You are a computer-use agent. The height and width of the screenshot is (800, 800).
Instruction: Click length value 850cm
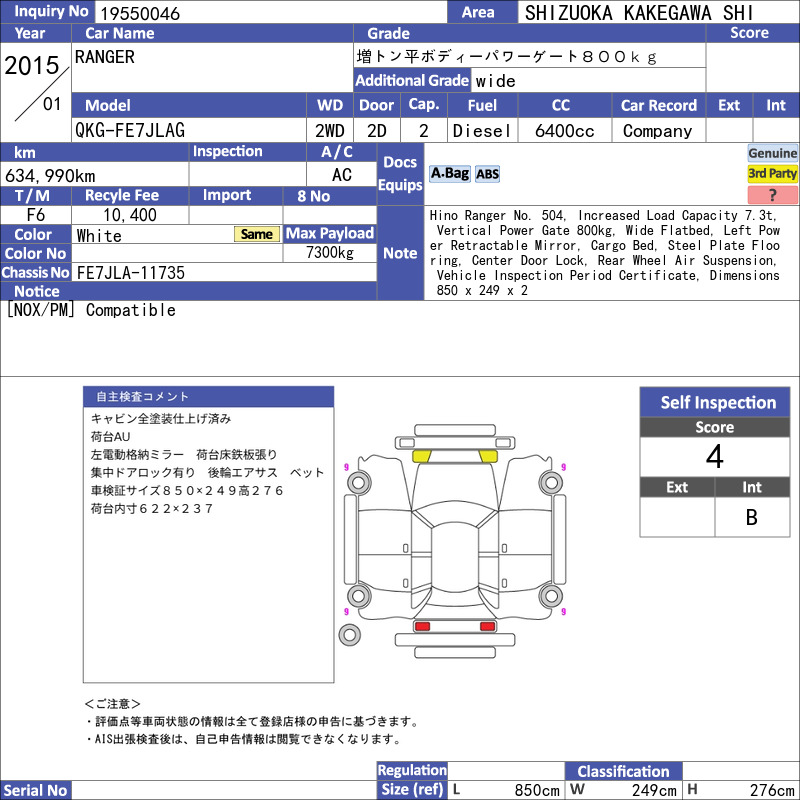click(x=537, y=790)
